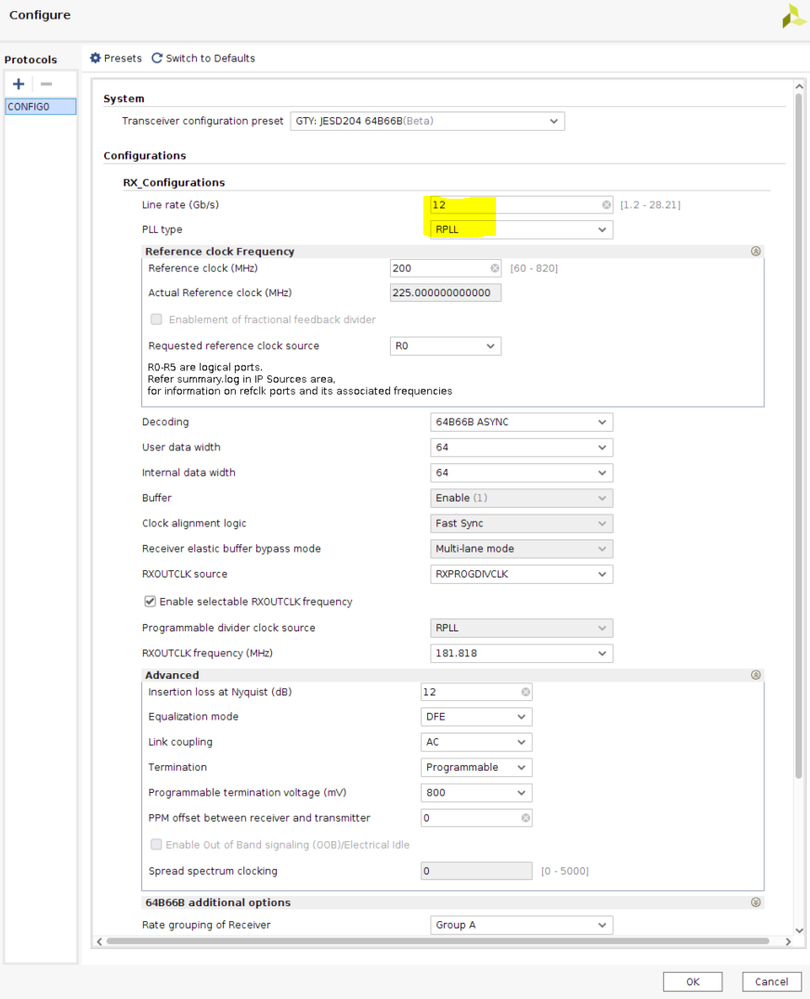Clear the Reference clock value with x icon
Viewport: 810px width, 999px height.
pyautogui.click(x=495, y=268)
